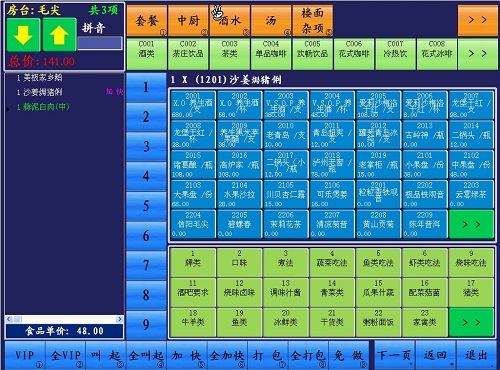Select quantity number 5
Image resolution: width=500 pixels, height=370 pixels.
coord(146,206)
